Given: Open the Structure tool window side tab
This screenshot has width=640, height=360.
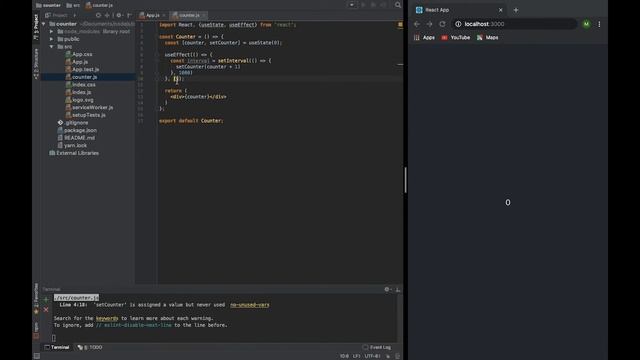Looking at the screenshot, I should pyautogui.click(x=36, y=63).
